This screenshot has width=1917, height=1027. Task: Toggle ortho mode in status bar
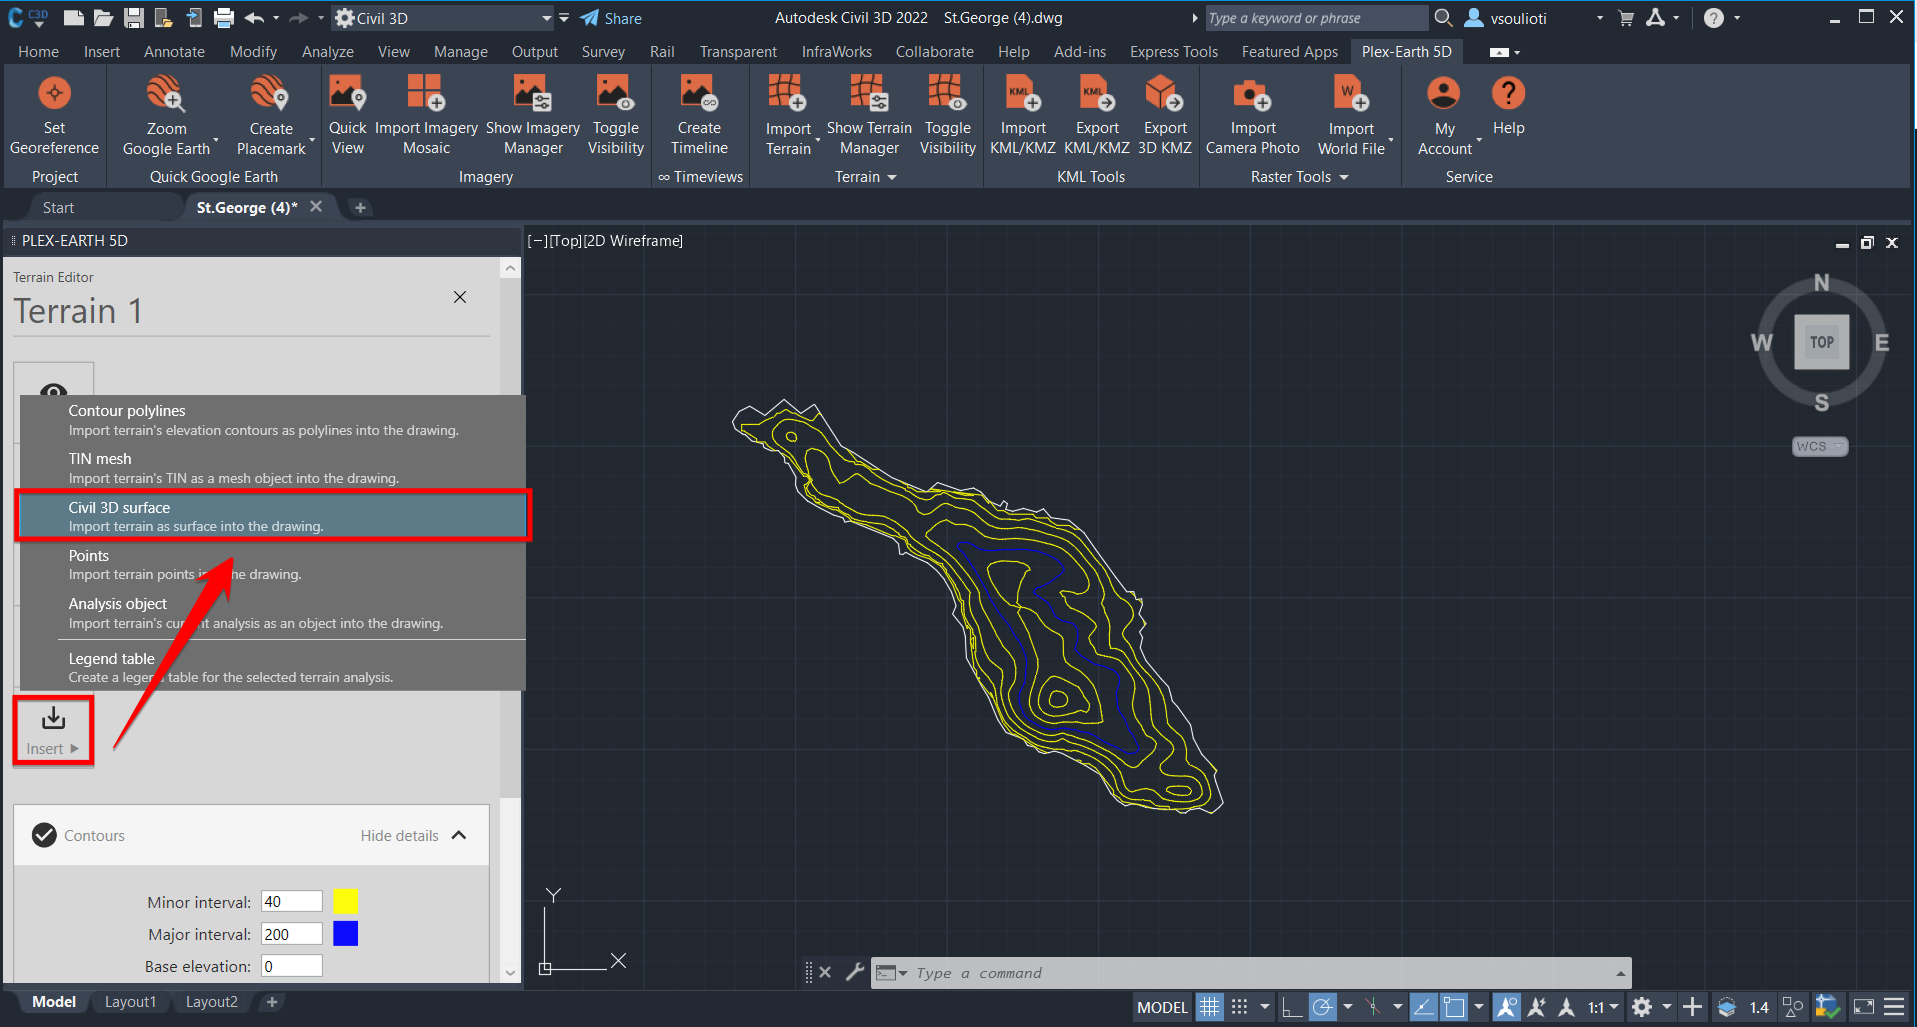(1292, 1007)
